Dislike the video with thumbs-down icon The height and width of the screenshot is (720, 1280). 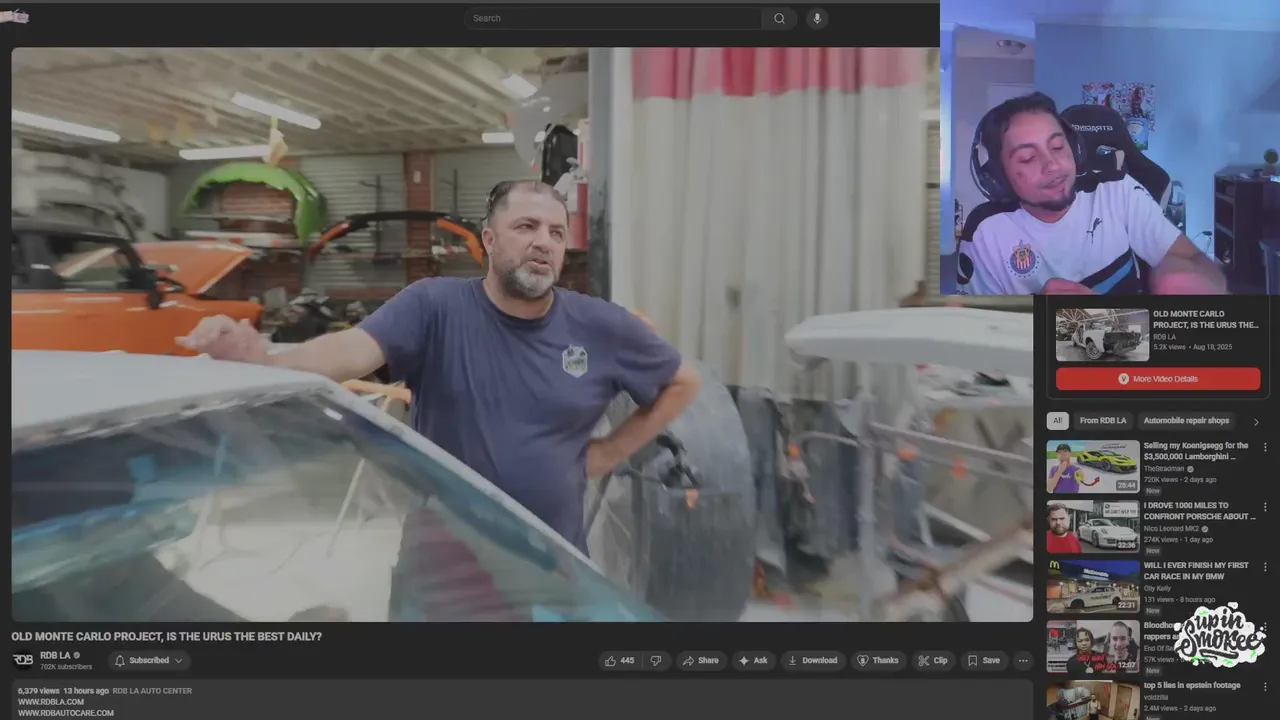[x=656, y=661]
